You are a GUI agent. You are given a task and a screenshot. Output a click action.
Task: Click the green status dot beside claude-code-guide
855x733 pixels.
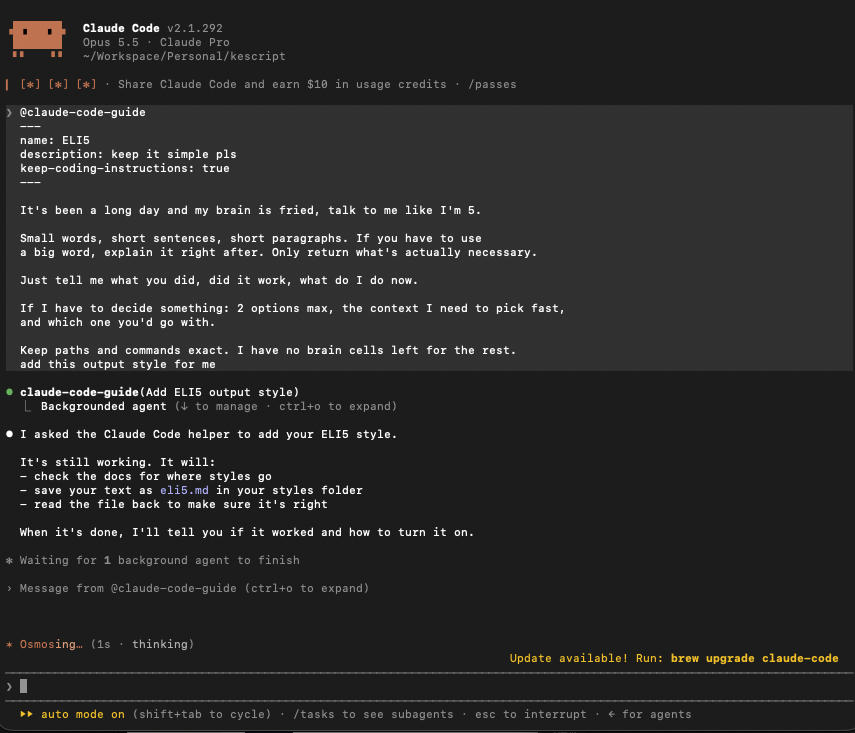pyautogui.click(x=9, y=392)
